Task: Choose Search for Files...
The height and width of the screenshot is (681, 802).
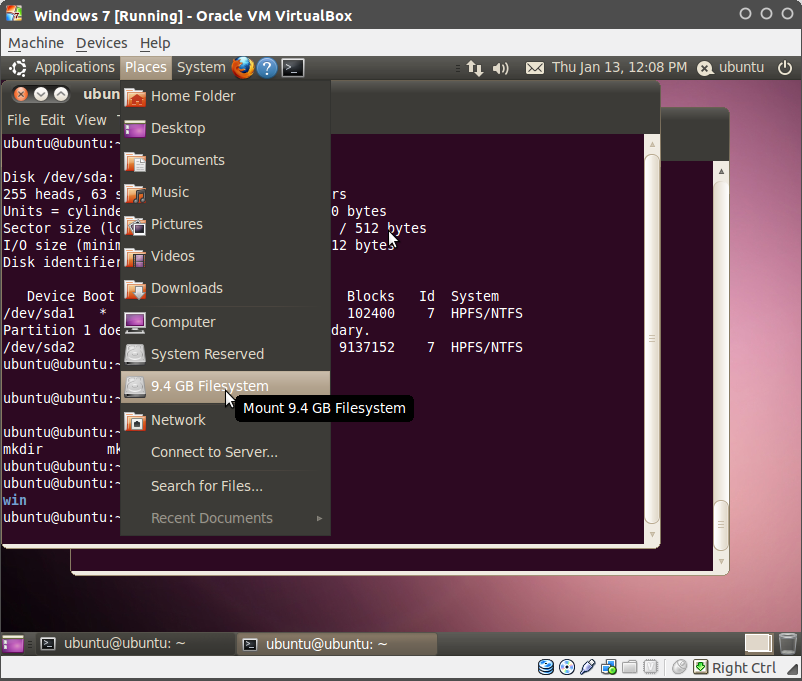Action: (225, 486)
